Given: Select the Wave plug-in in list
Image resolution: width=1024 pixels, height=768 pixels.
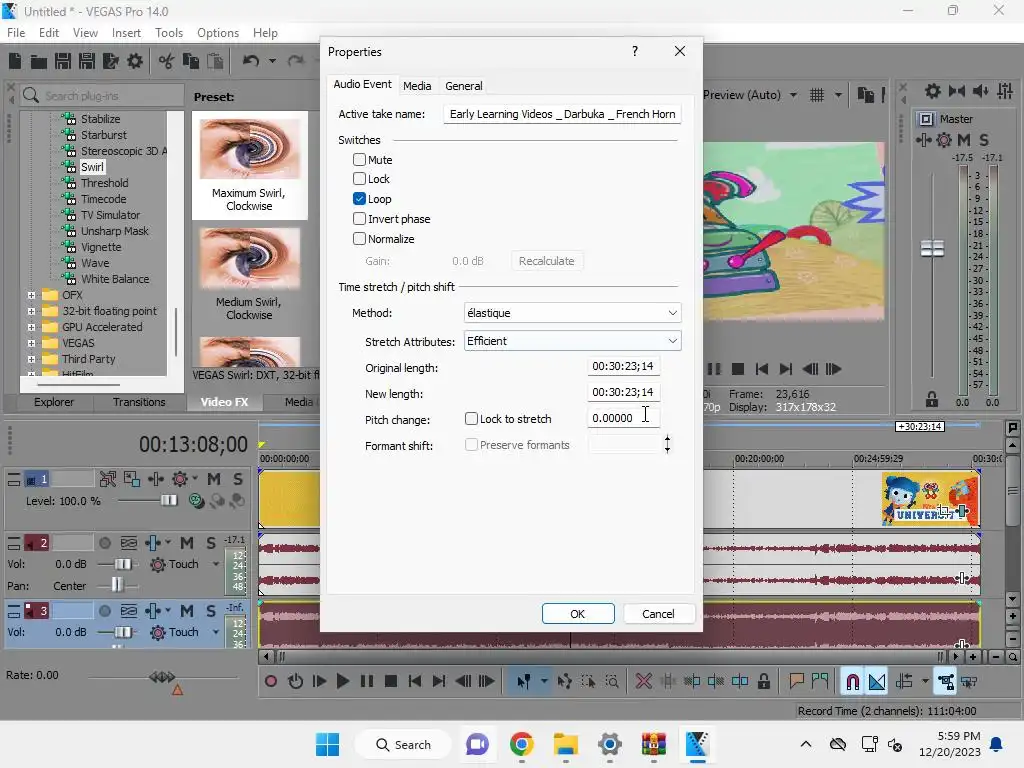Looking at the screenshot, I should click(95, 263).
